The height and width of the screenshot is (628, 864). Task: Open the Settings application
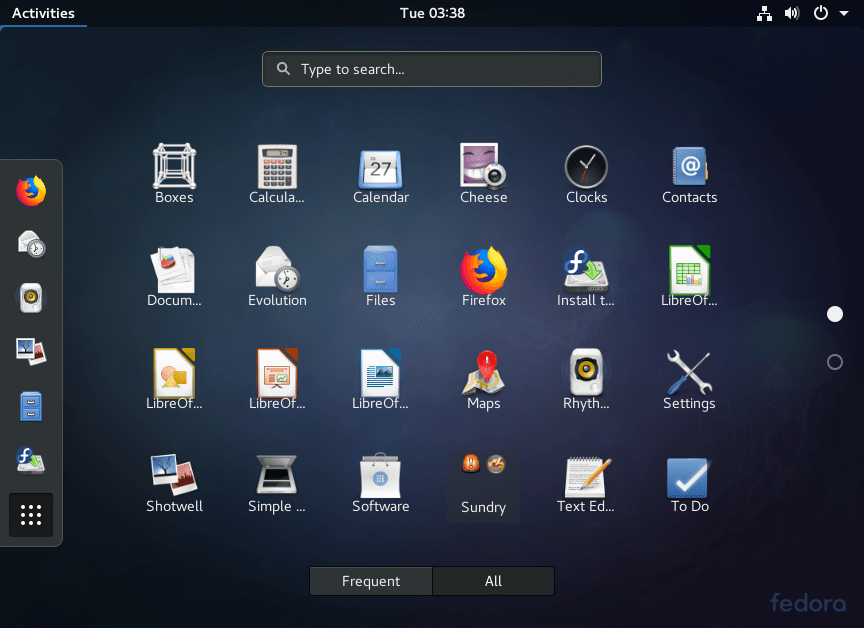(x=689, y=380)
